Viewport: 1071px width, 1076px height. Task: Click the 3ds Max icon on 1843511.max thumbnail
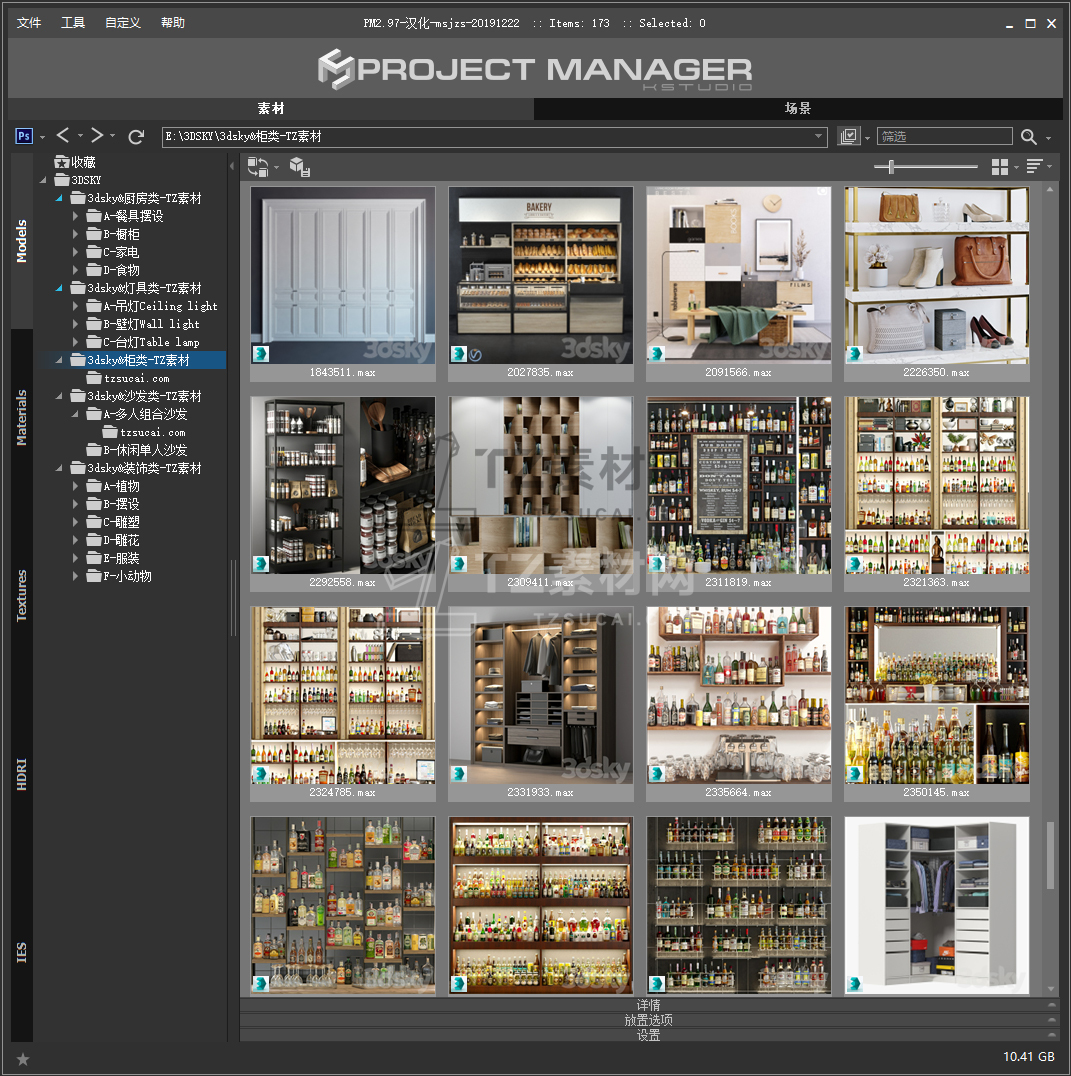click(260, 354)
